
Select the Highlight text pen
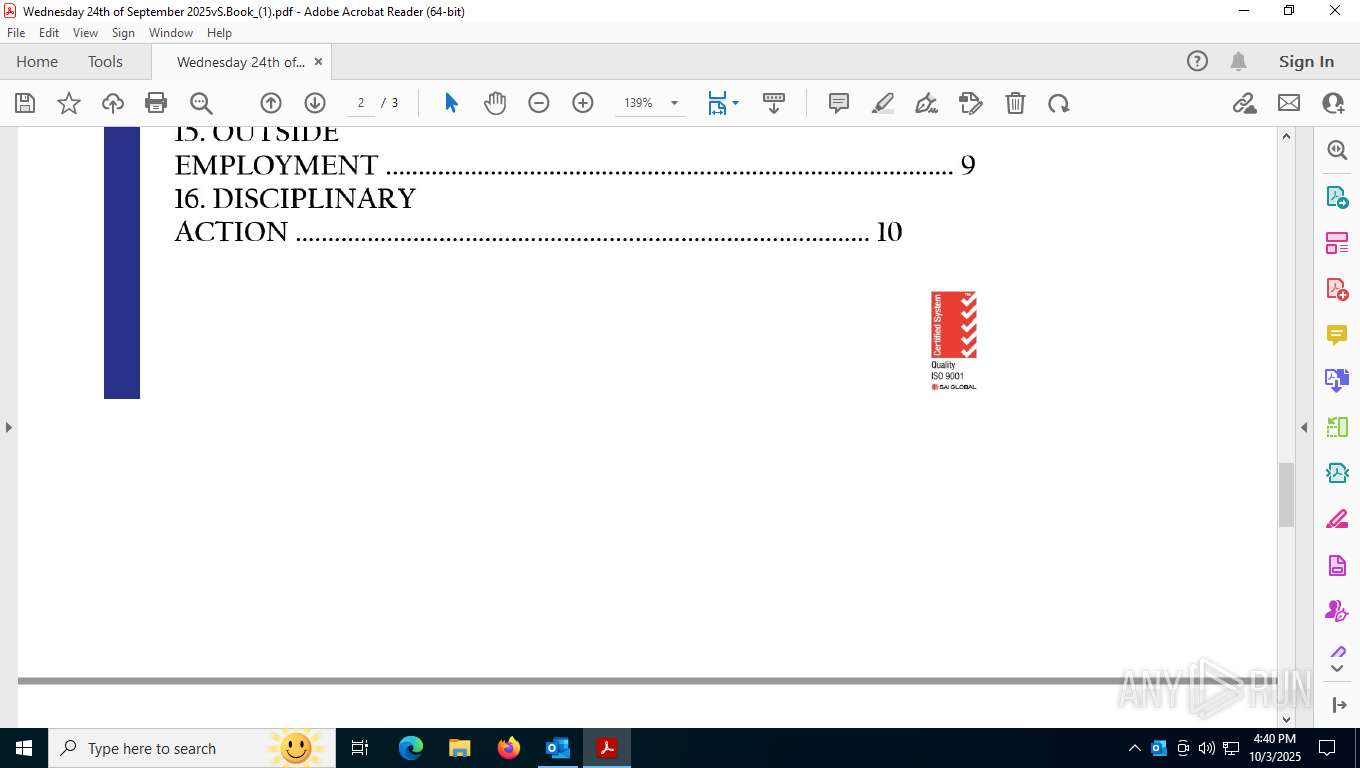click(883, 103)
